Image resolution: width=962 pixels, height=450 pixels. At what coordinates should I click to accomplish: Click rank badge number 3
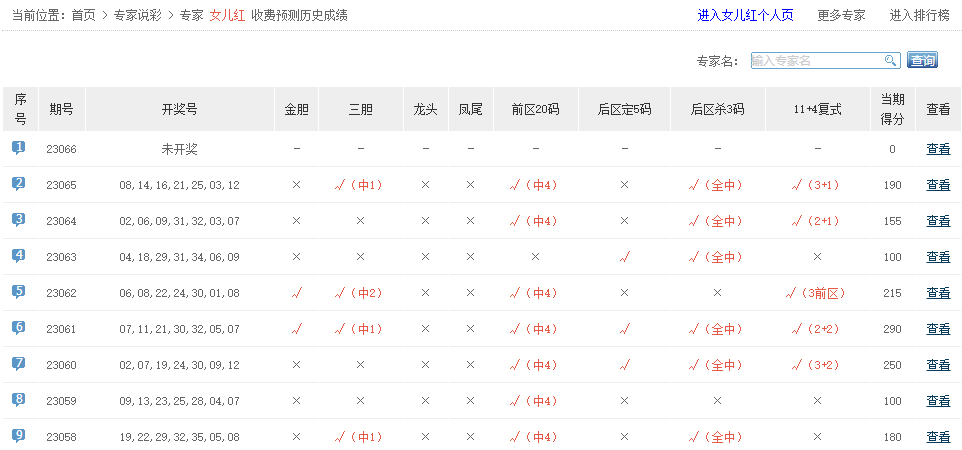click(x=19, y=220)
